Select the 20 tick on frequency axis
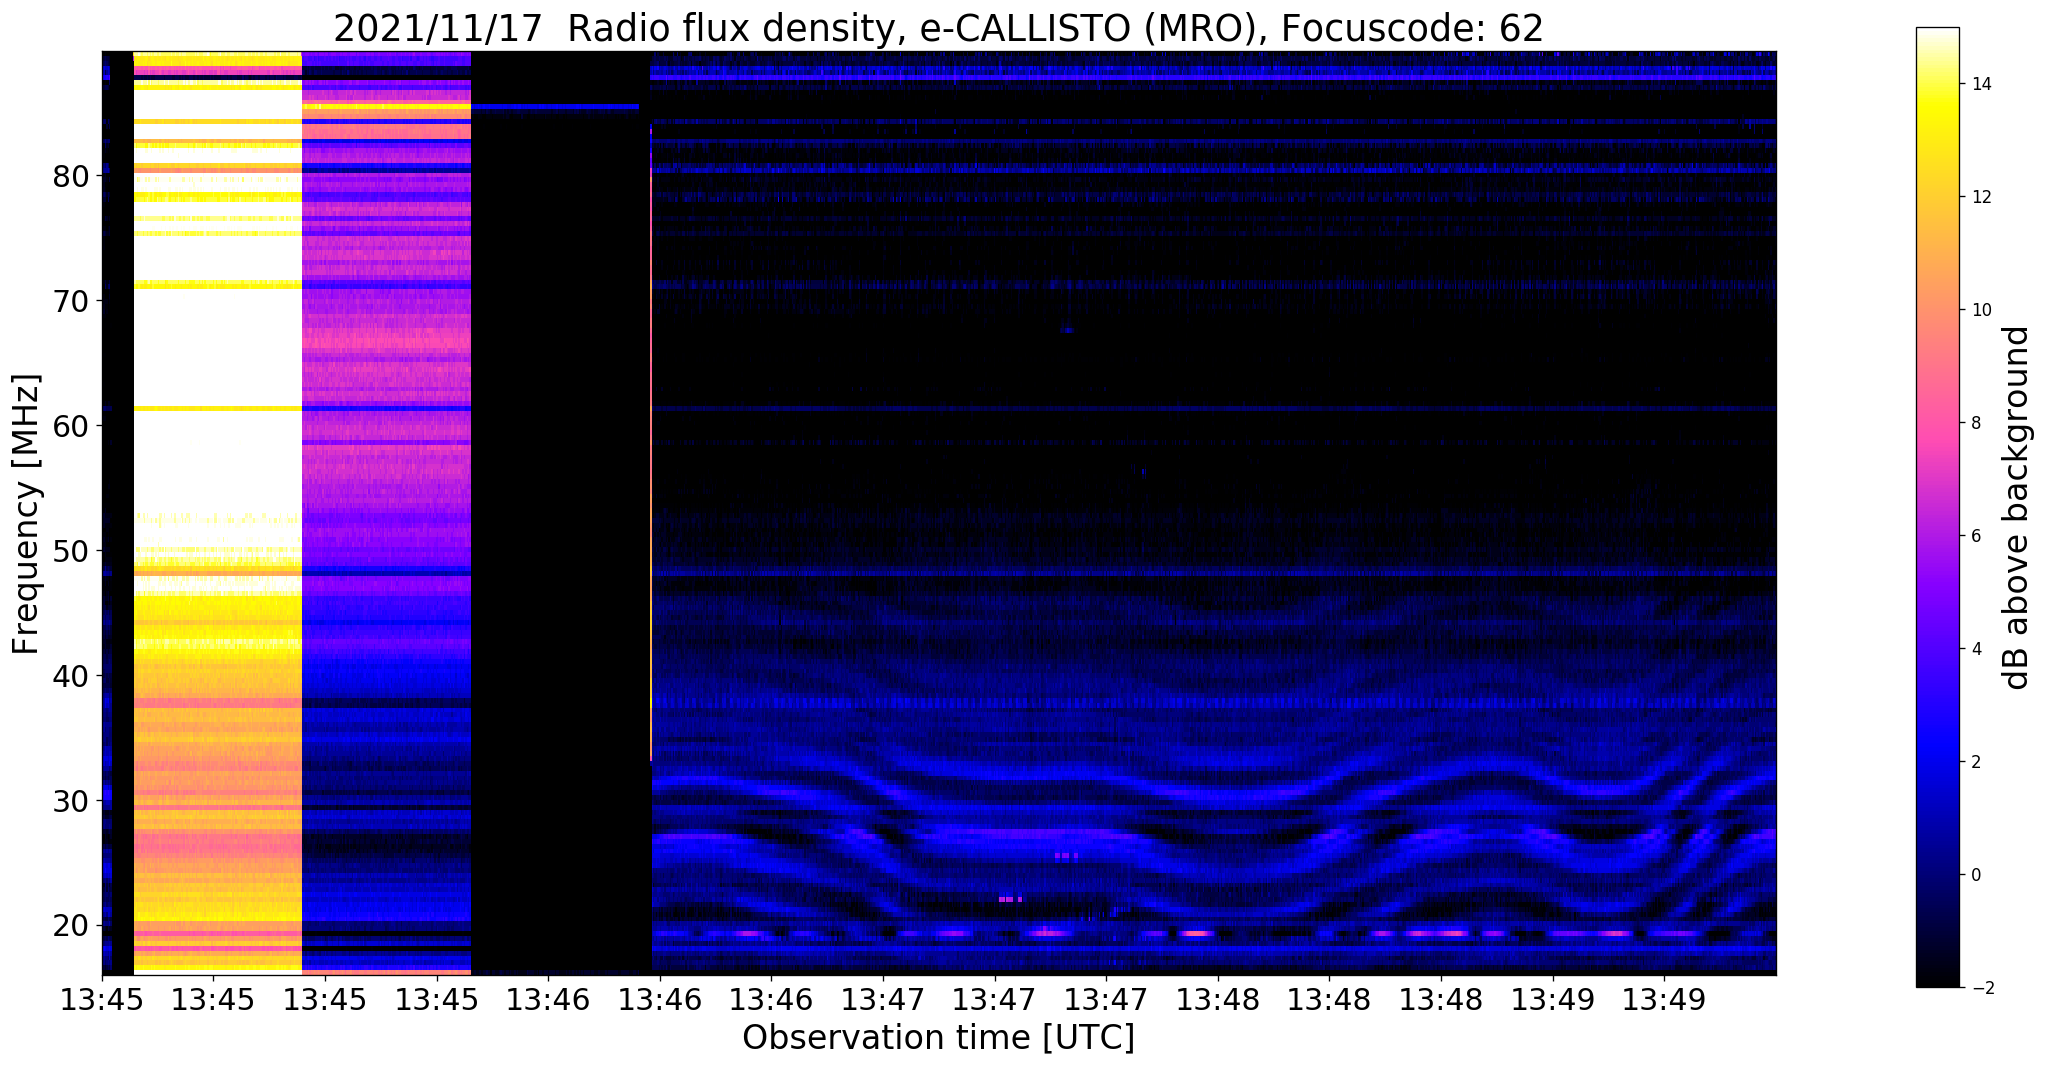This screenshot has width=2047, height=1067. tap(71, 926)
